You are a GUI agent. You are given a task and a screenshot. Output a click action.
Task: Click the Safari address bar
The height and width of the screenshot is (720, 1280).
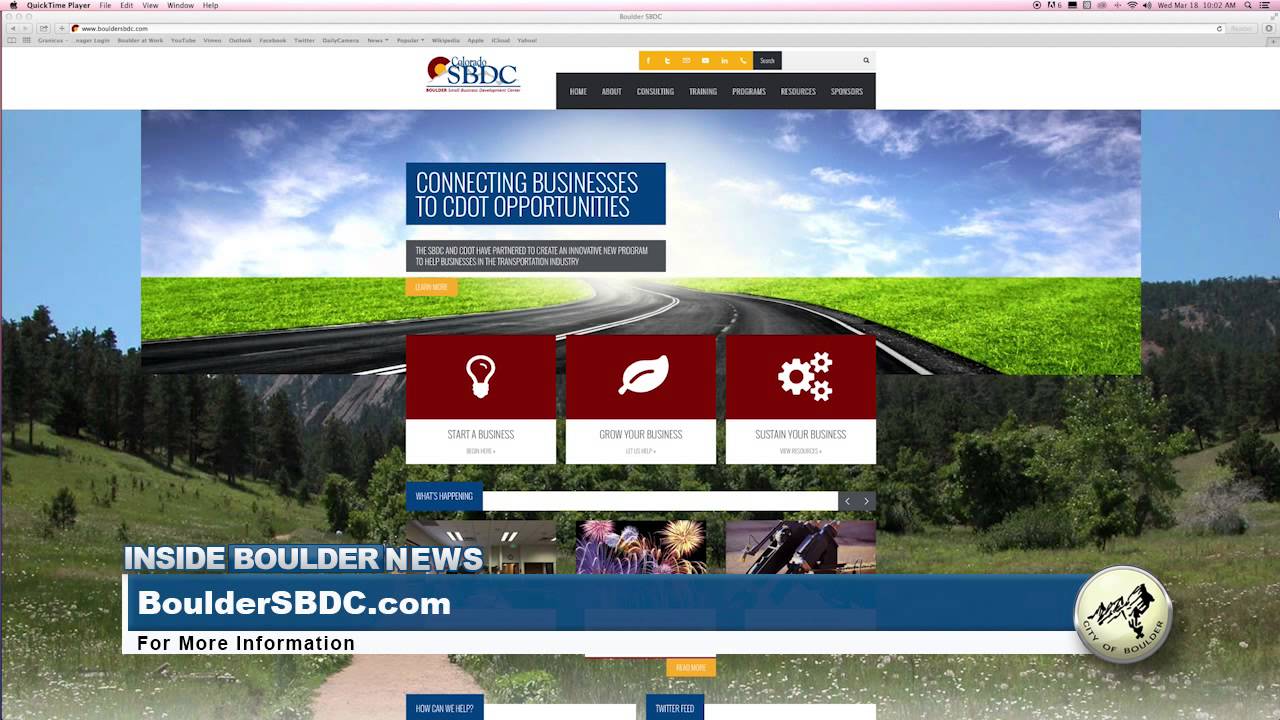[x=648, y=28]
